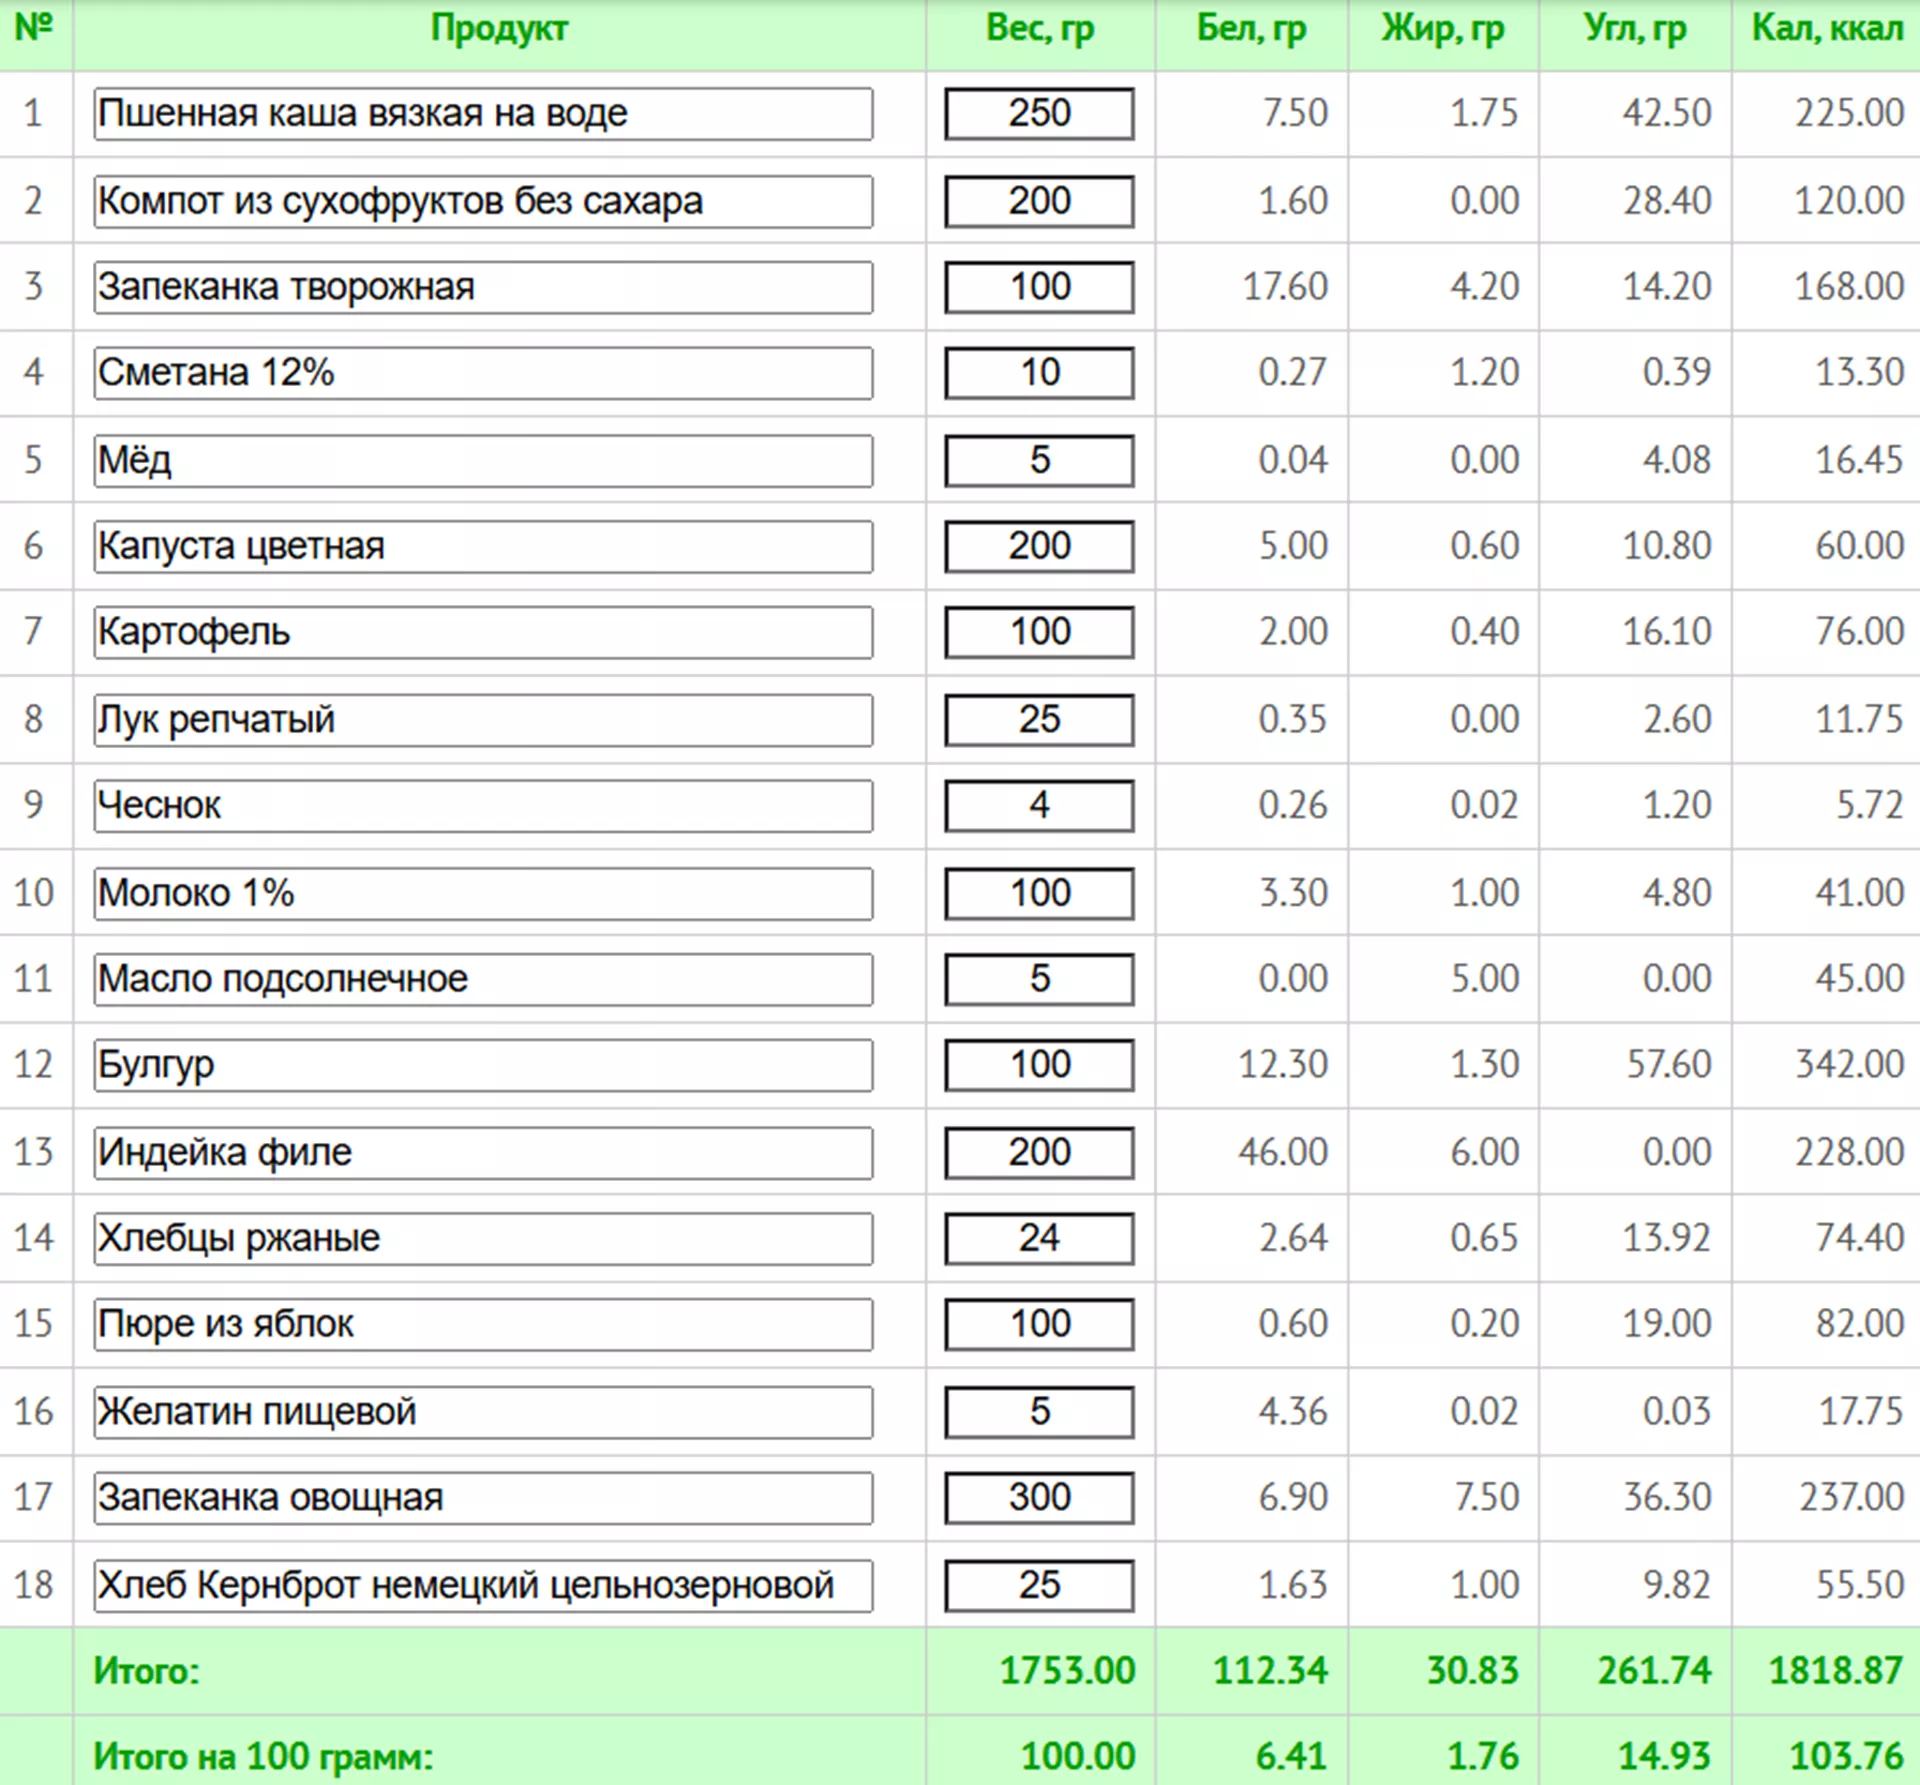The width and height of the screenshot is (1920, 1785).
Task: Click the product field 'Запеканка творожная'
Action: [x=483, y=287]
